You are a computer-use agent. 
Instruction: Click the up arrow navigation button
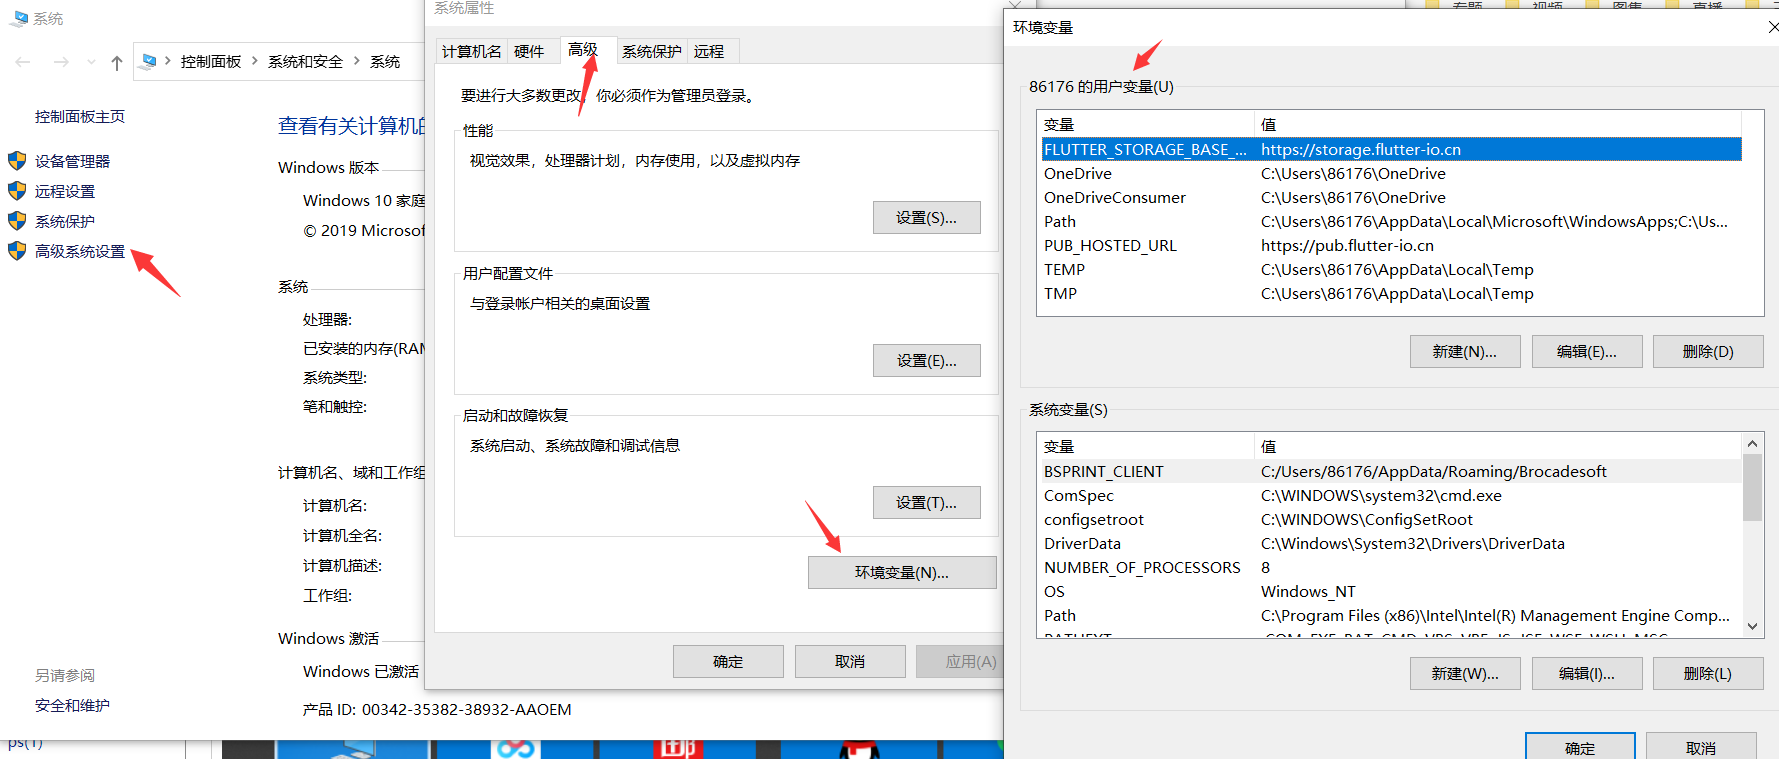[x=117, y=62]
